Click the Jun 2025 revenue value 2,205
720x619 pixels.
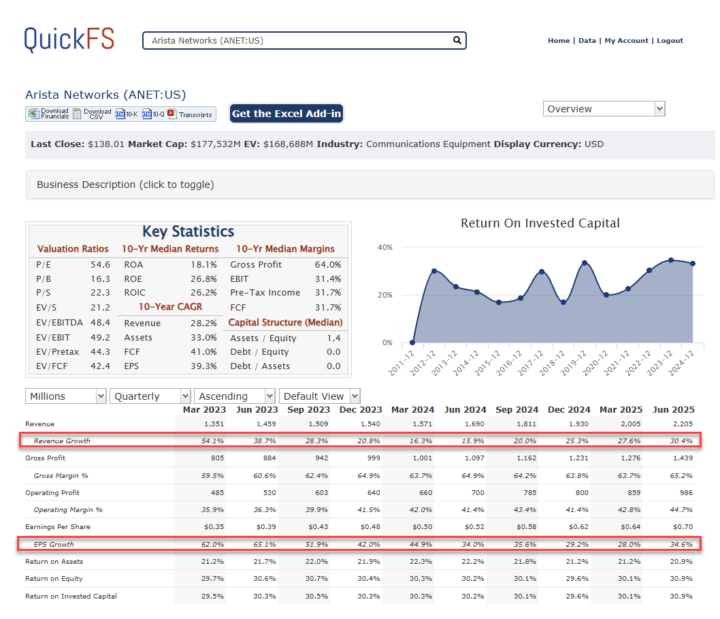point(682,424)
